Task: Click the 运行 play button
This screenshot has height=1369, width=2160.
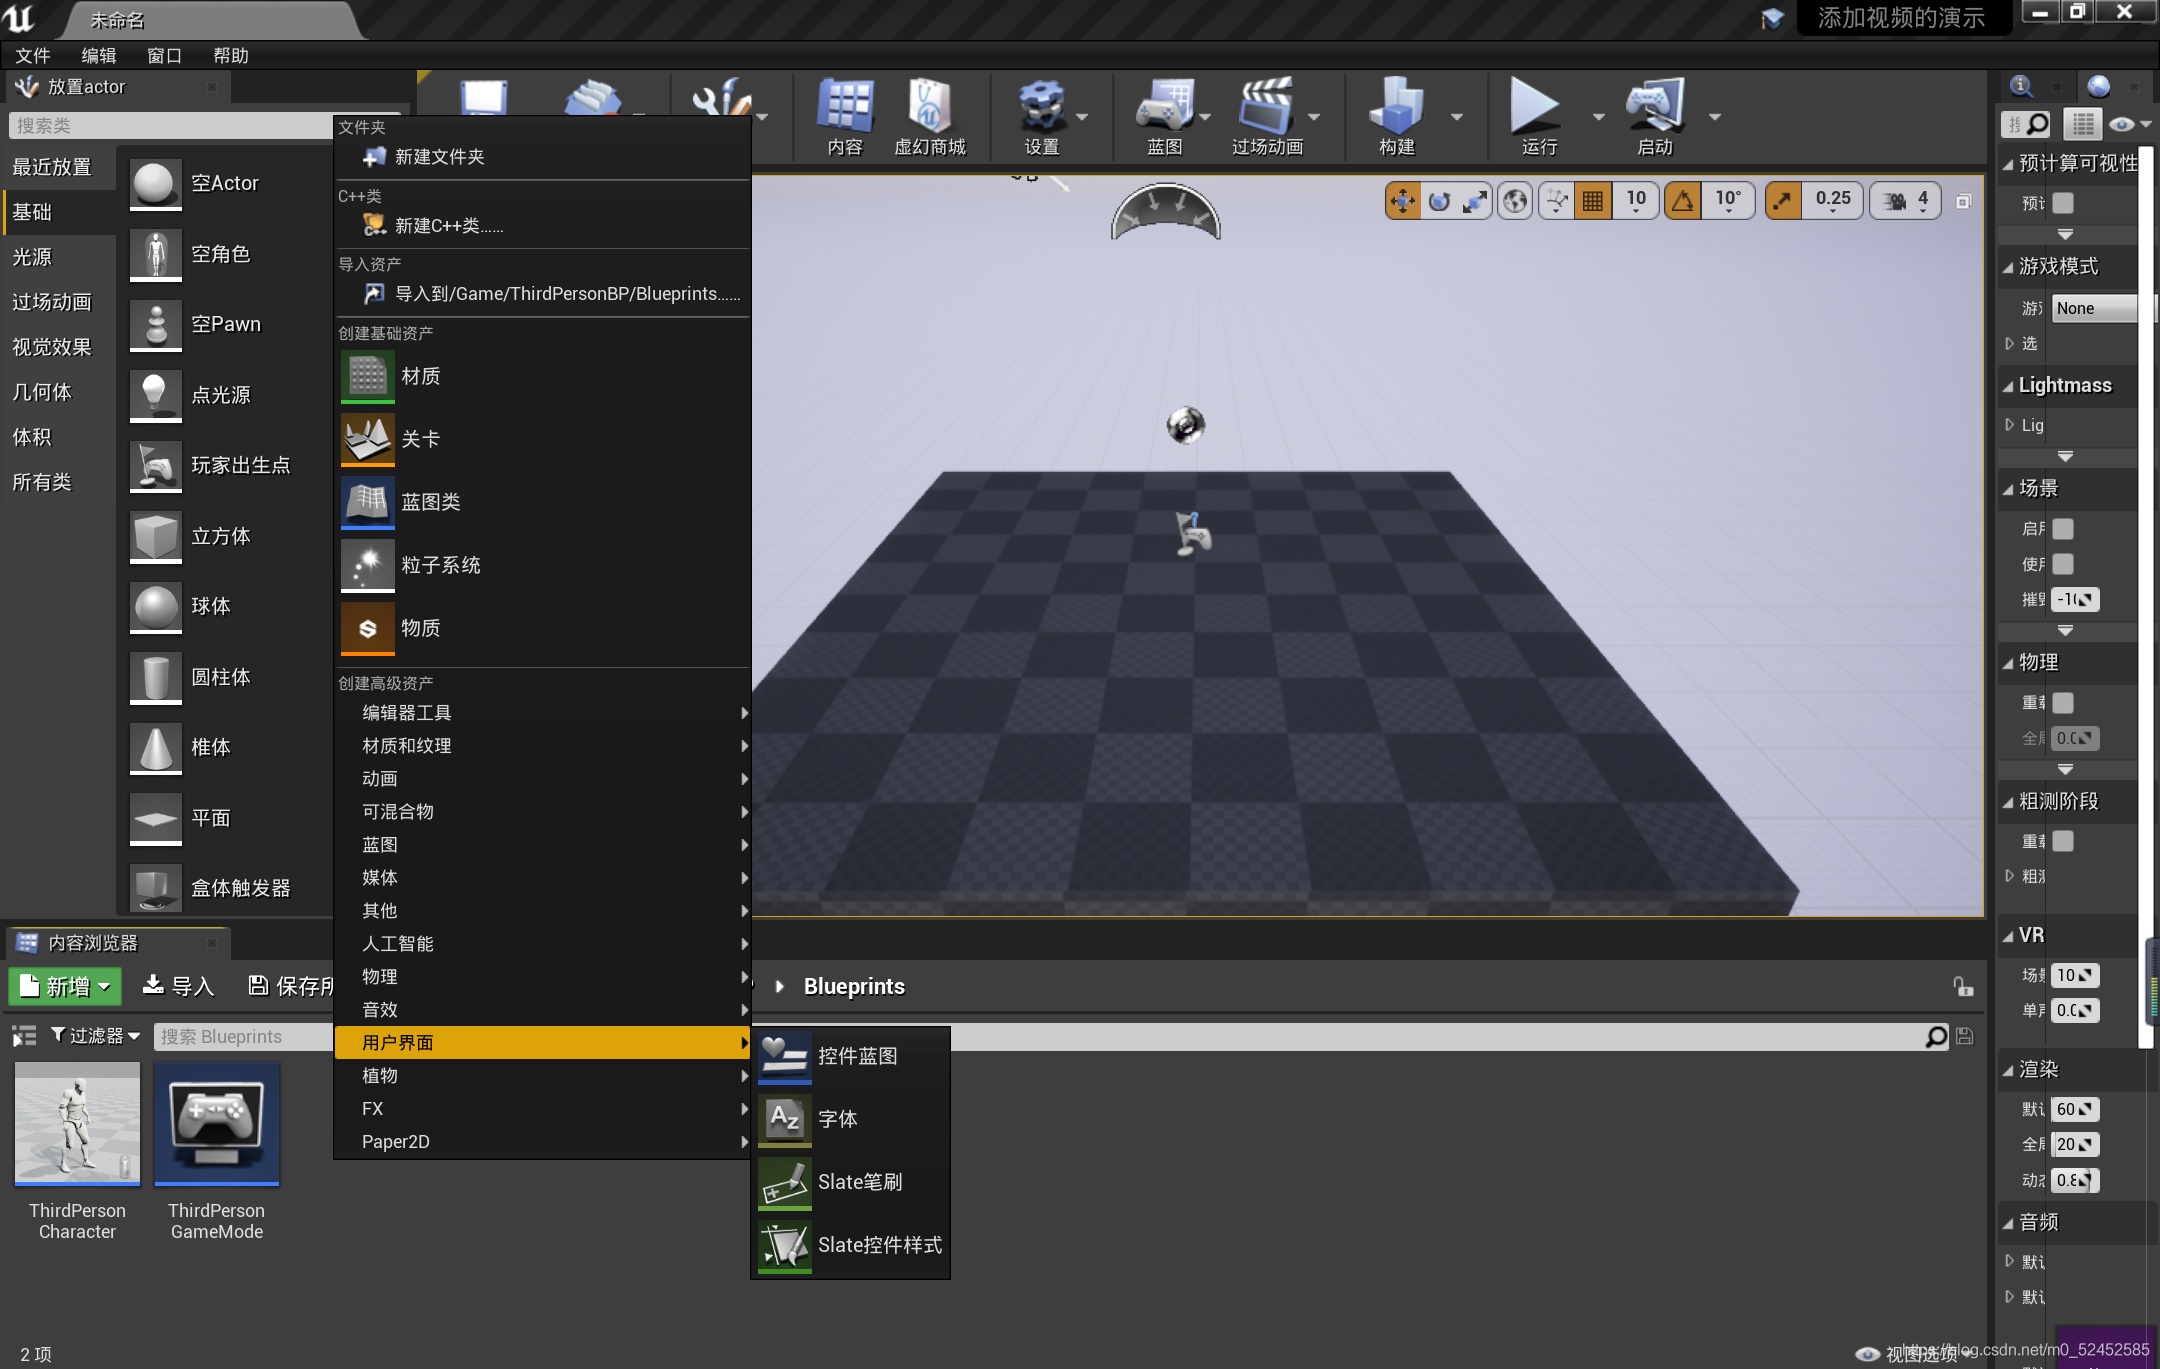Action: point(1538,117)
